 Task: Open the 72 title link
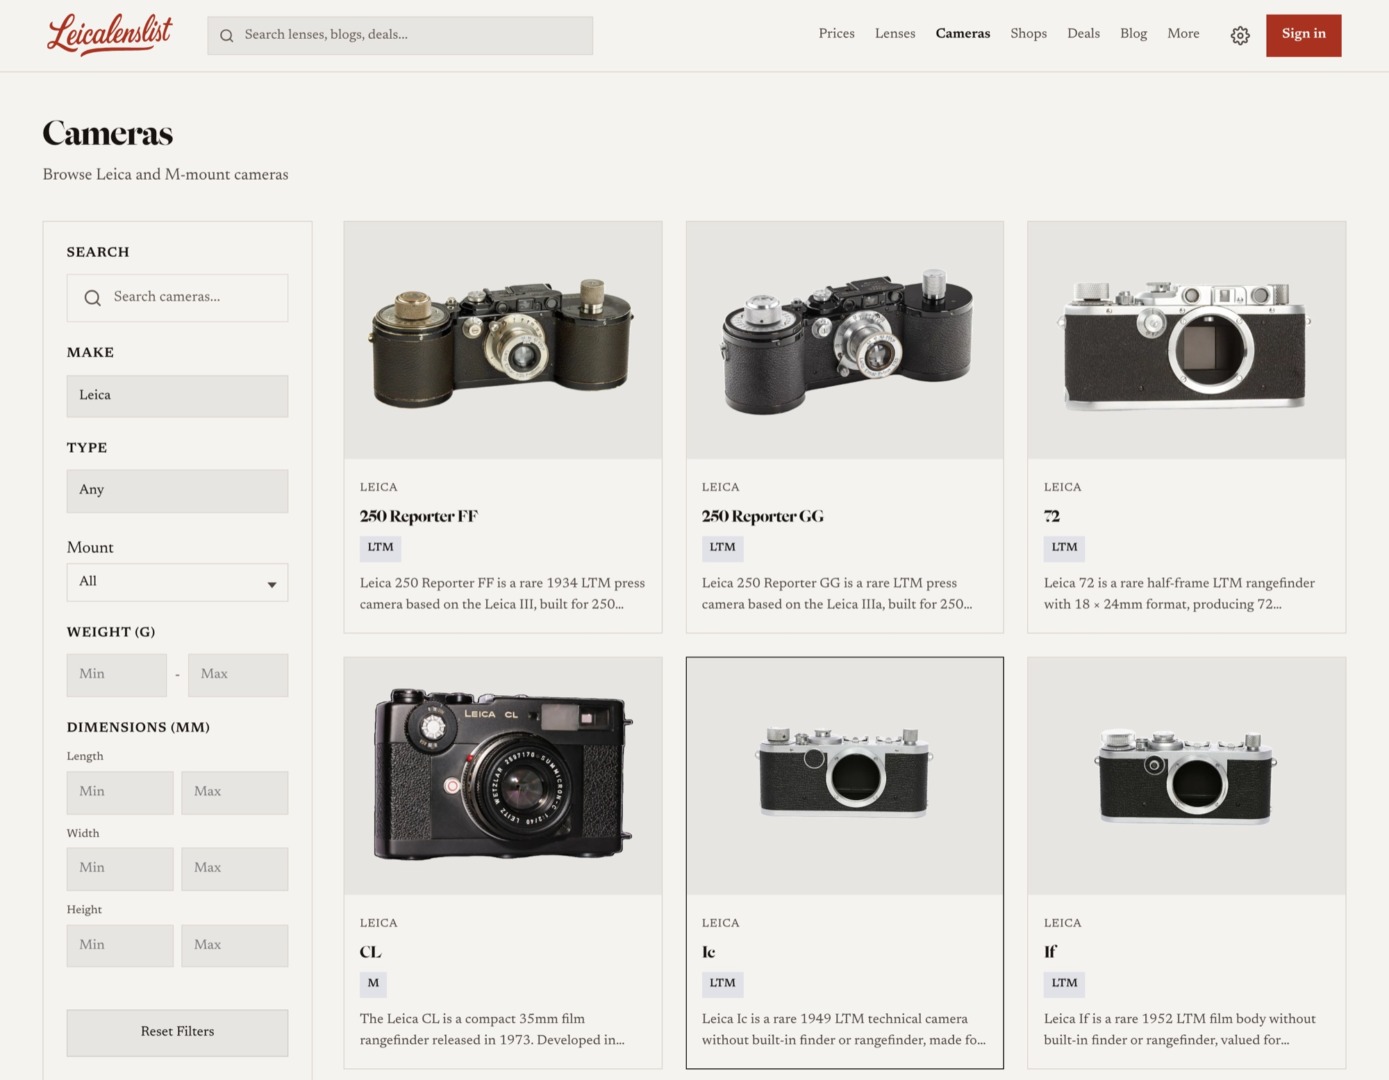pyautogui.click(x=1052, y=516)
